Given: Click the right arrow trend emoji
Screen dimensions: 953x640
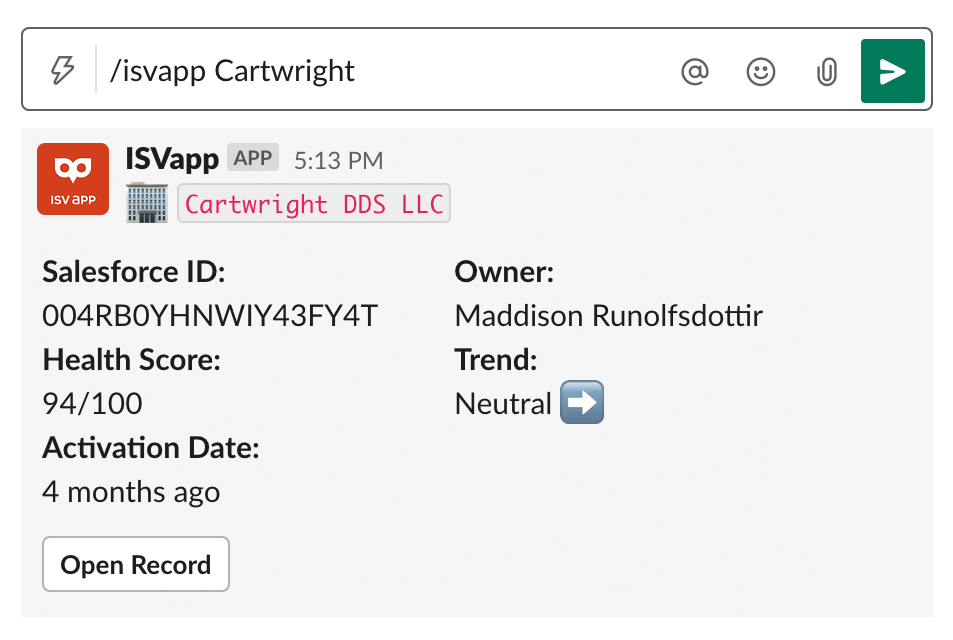Looking at the screenshot, I should [x=582, y=402].
